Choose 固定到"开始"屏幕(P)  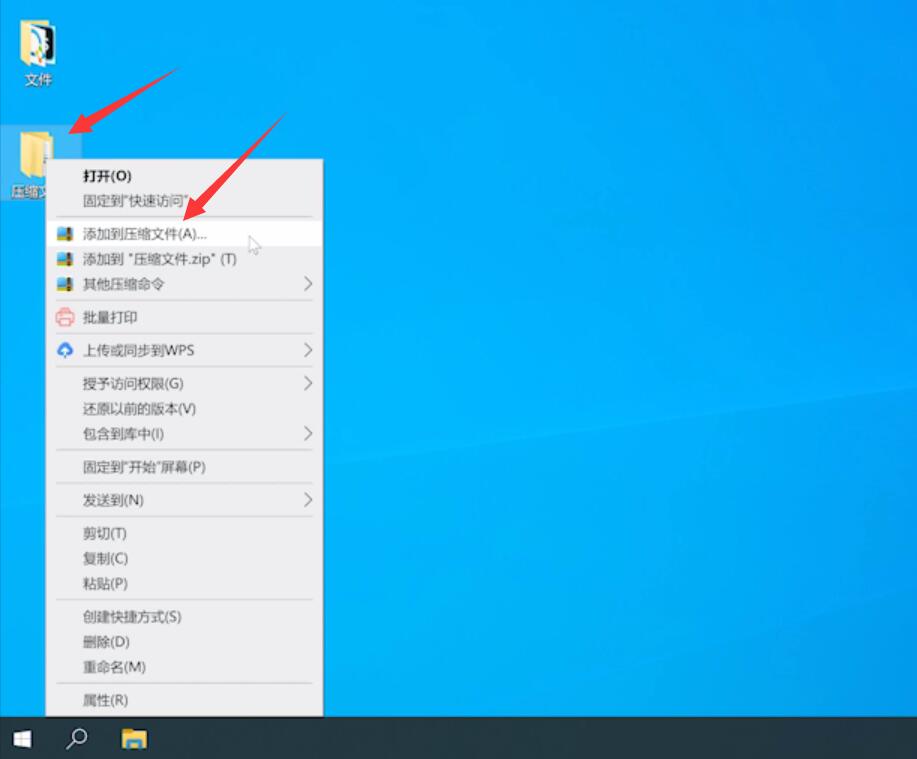coord(184,467)
